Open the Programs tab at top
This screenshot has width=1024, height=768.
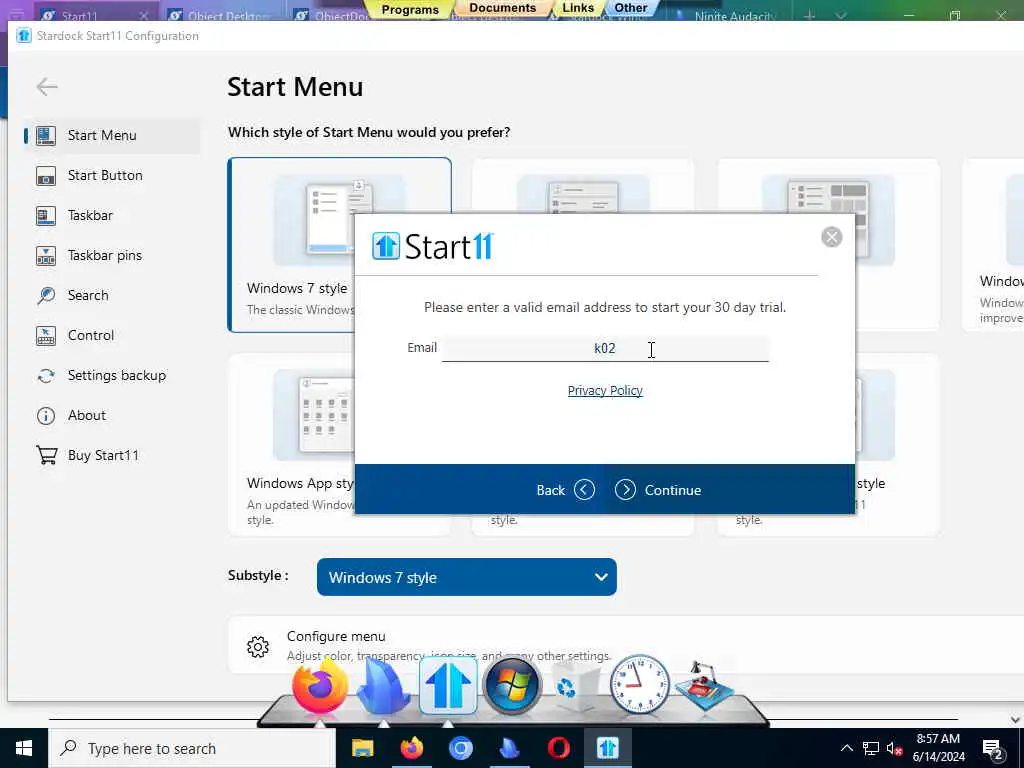coord(410,9)
